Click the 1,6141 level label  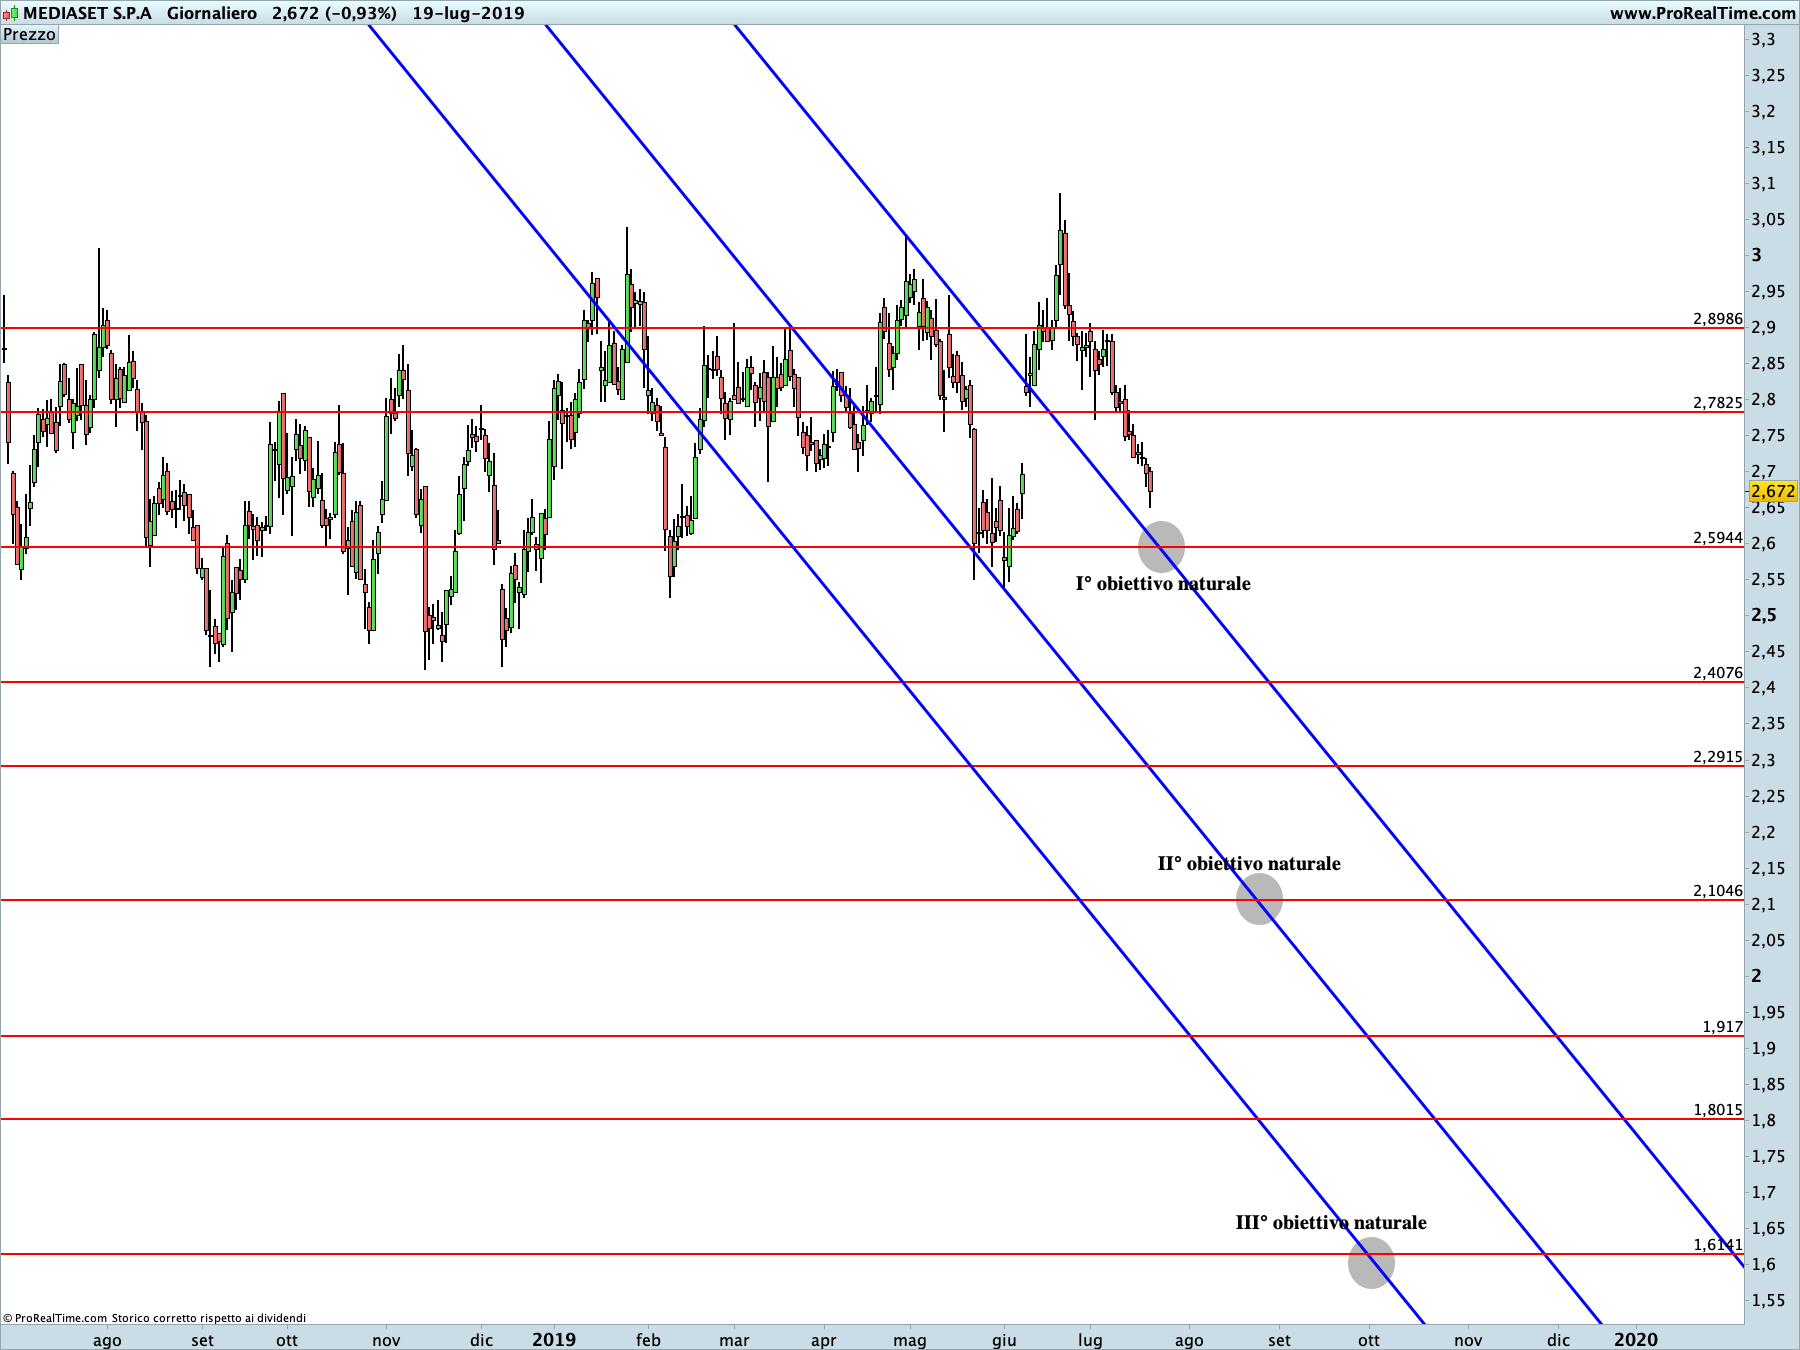click(x=1717, y=1245)
